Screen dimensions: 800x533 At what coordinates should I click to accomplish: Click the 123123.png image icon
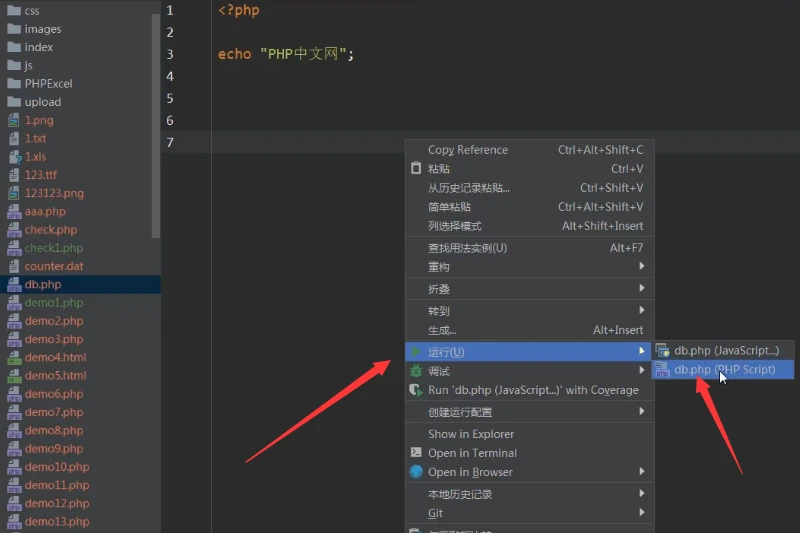[14, 193]
